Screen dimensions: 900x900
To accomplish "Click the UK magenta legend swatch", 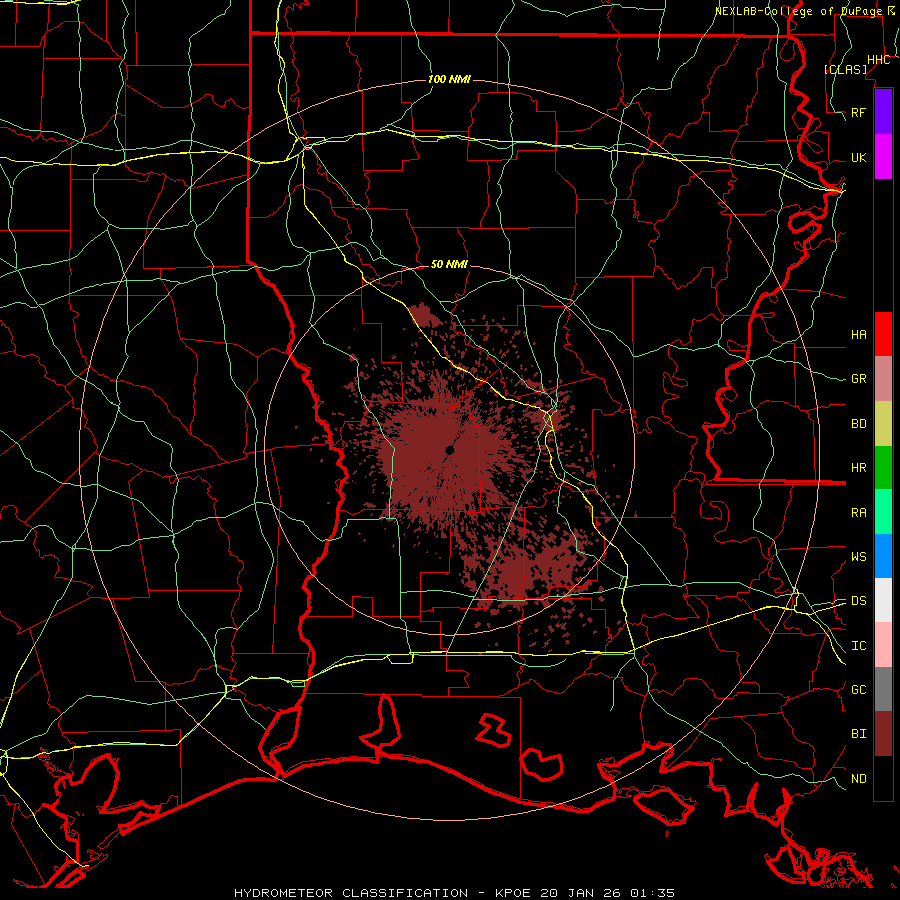I will coord(883,157).
